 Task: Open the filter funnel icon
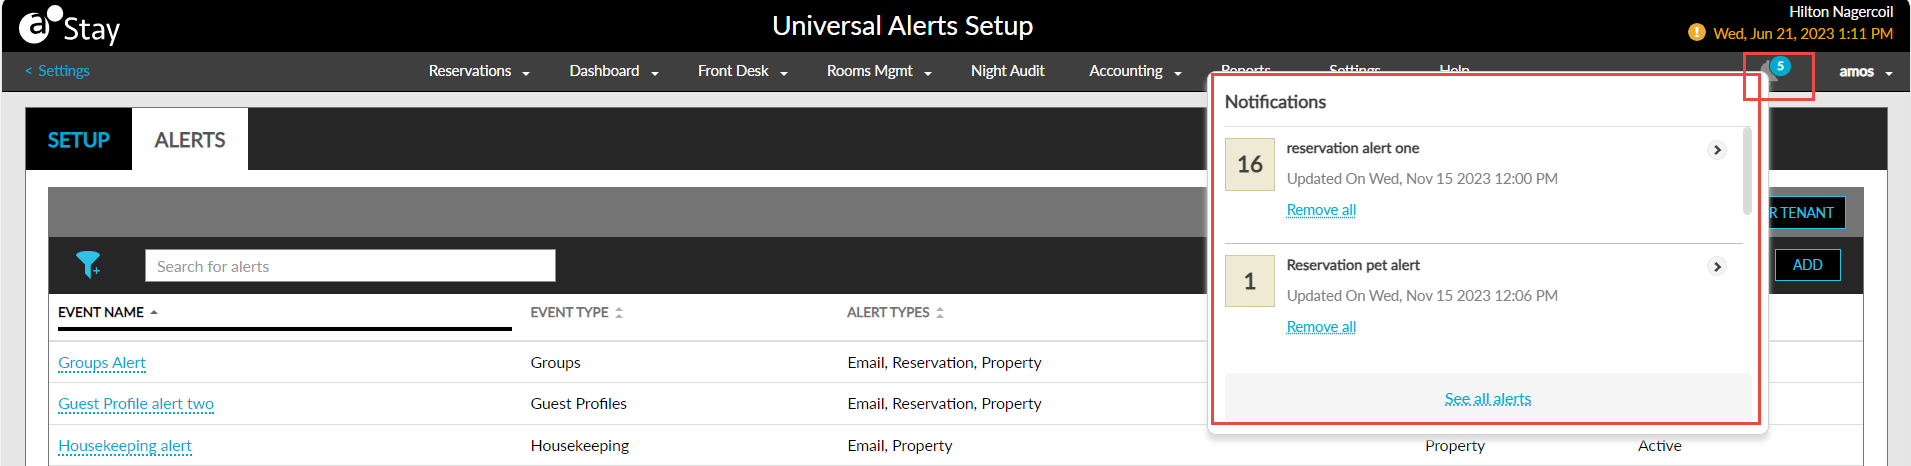(88, 264)
